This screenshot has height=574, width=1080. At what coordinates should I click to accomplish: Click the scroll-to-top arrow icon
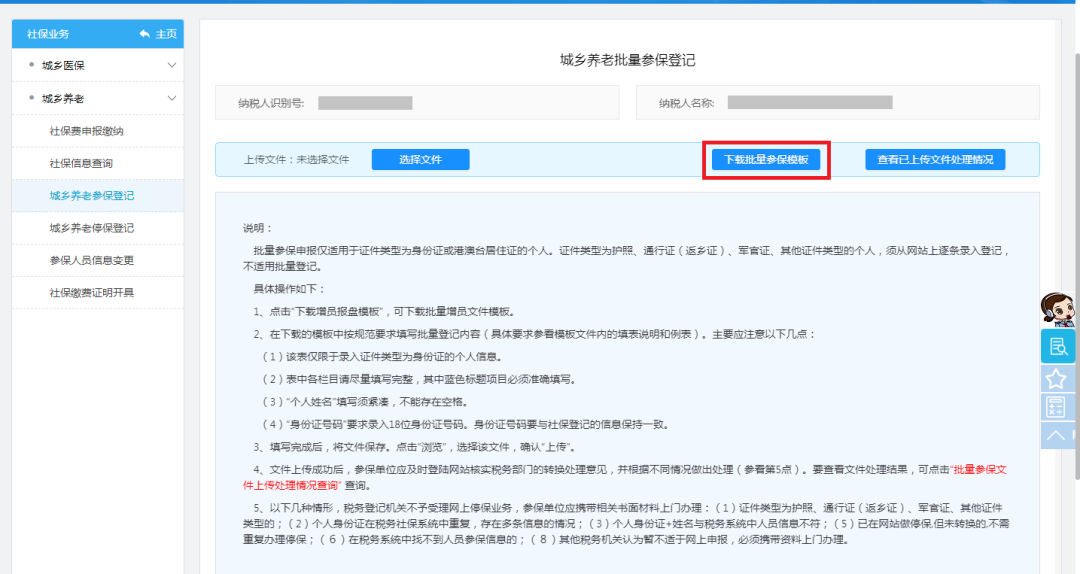point(1056,435)
